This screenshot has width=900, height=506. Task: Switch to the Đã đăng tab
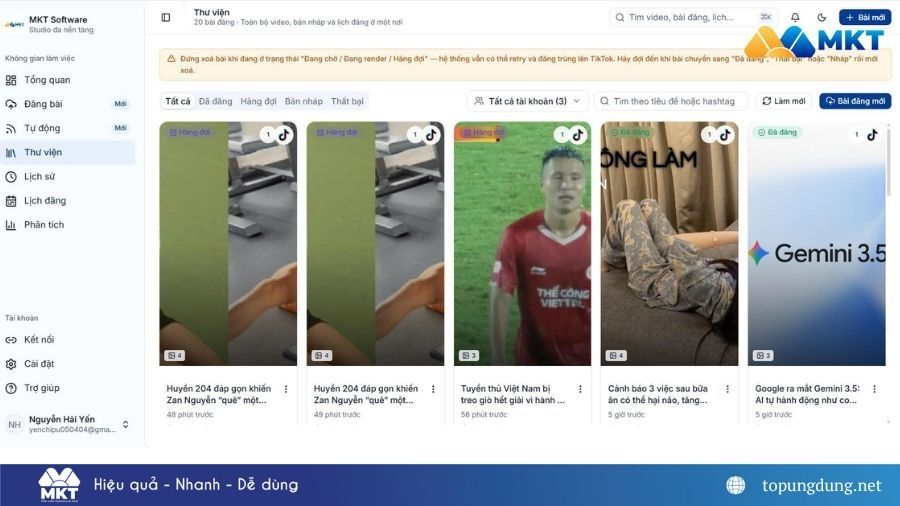(215, 101)
